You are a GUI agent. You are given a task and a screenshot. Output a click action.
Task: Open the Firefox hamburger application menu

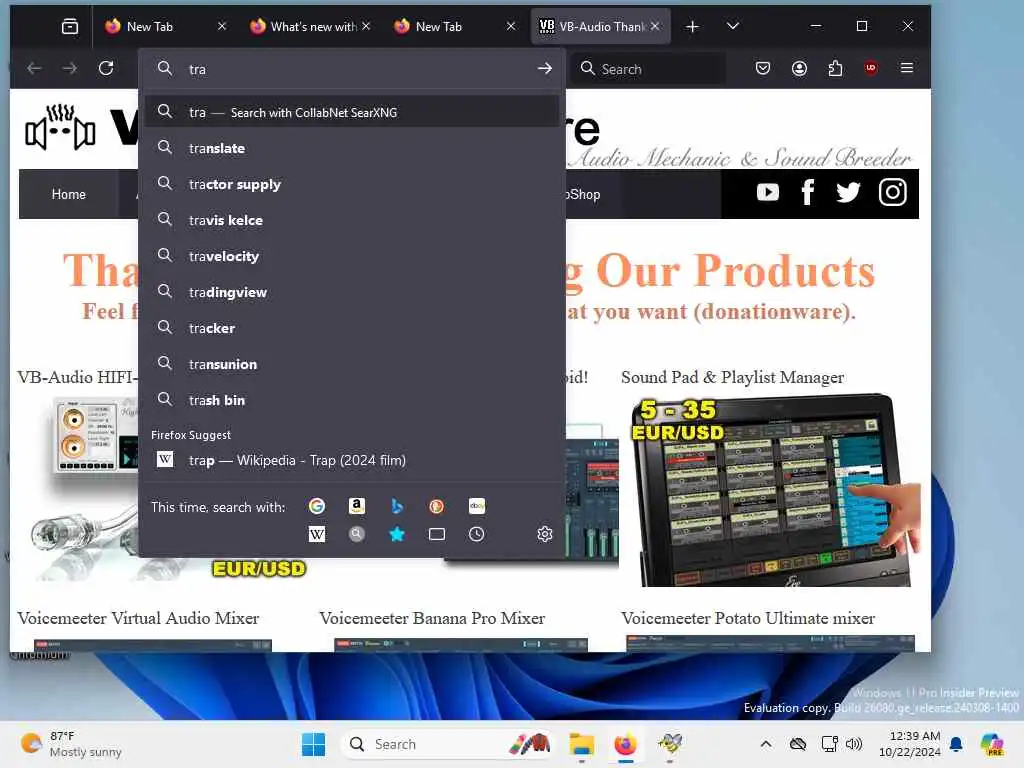click(x=906, y=68)
